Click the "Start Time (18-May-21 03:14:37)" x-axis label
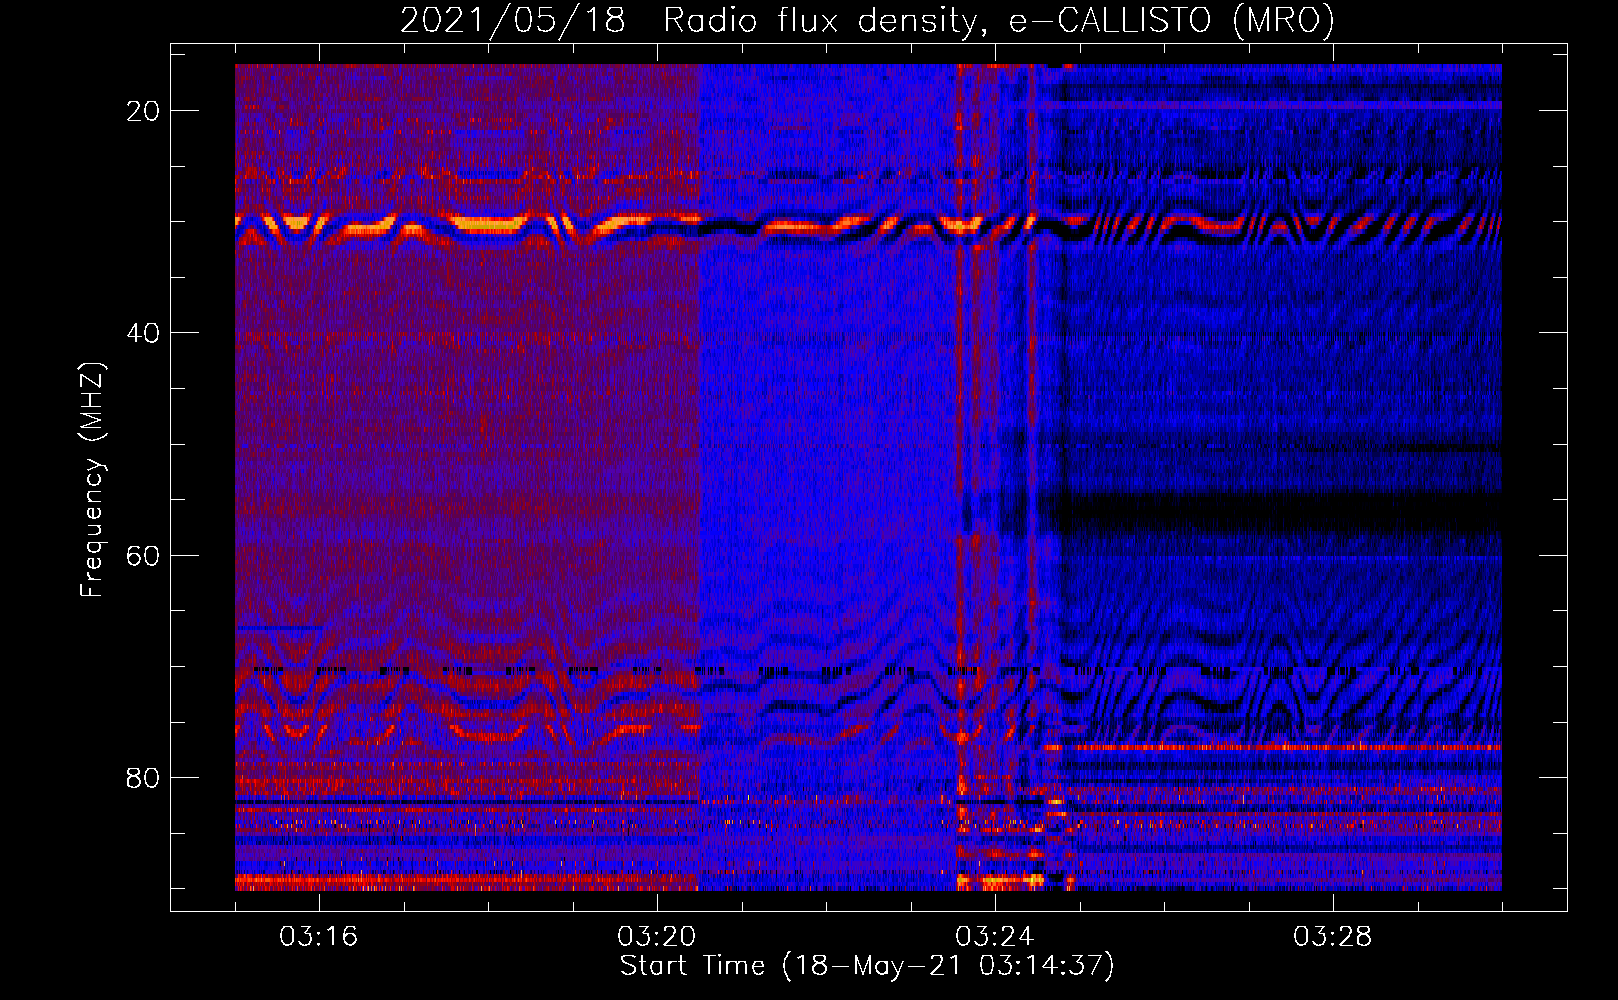The width and height of the screenshot is (1618, 1000). click(867, 966)
